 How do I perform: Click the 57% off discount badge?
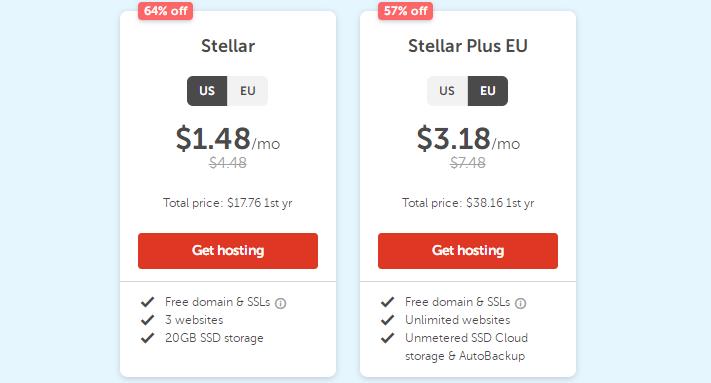coord(405,11)
